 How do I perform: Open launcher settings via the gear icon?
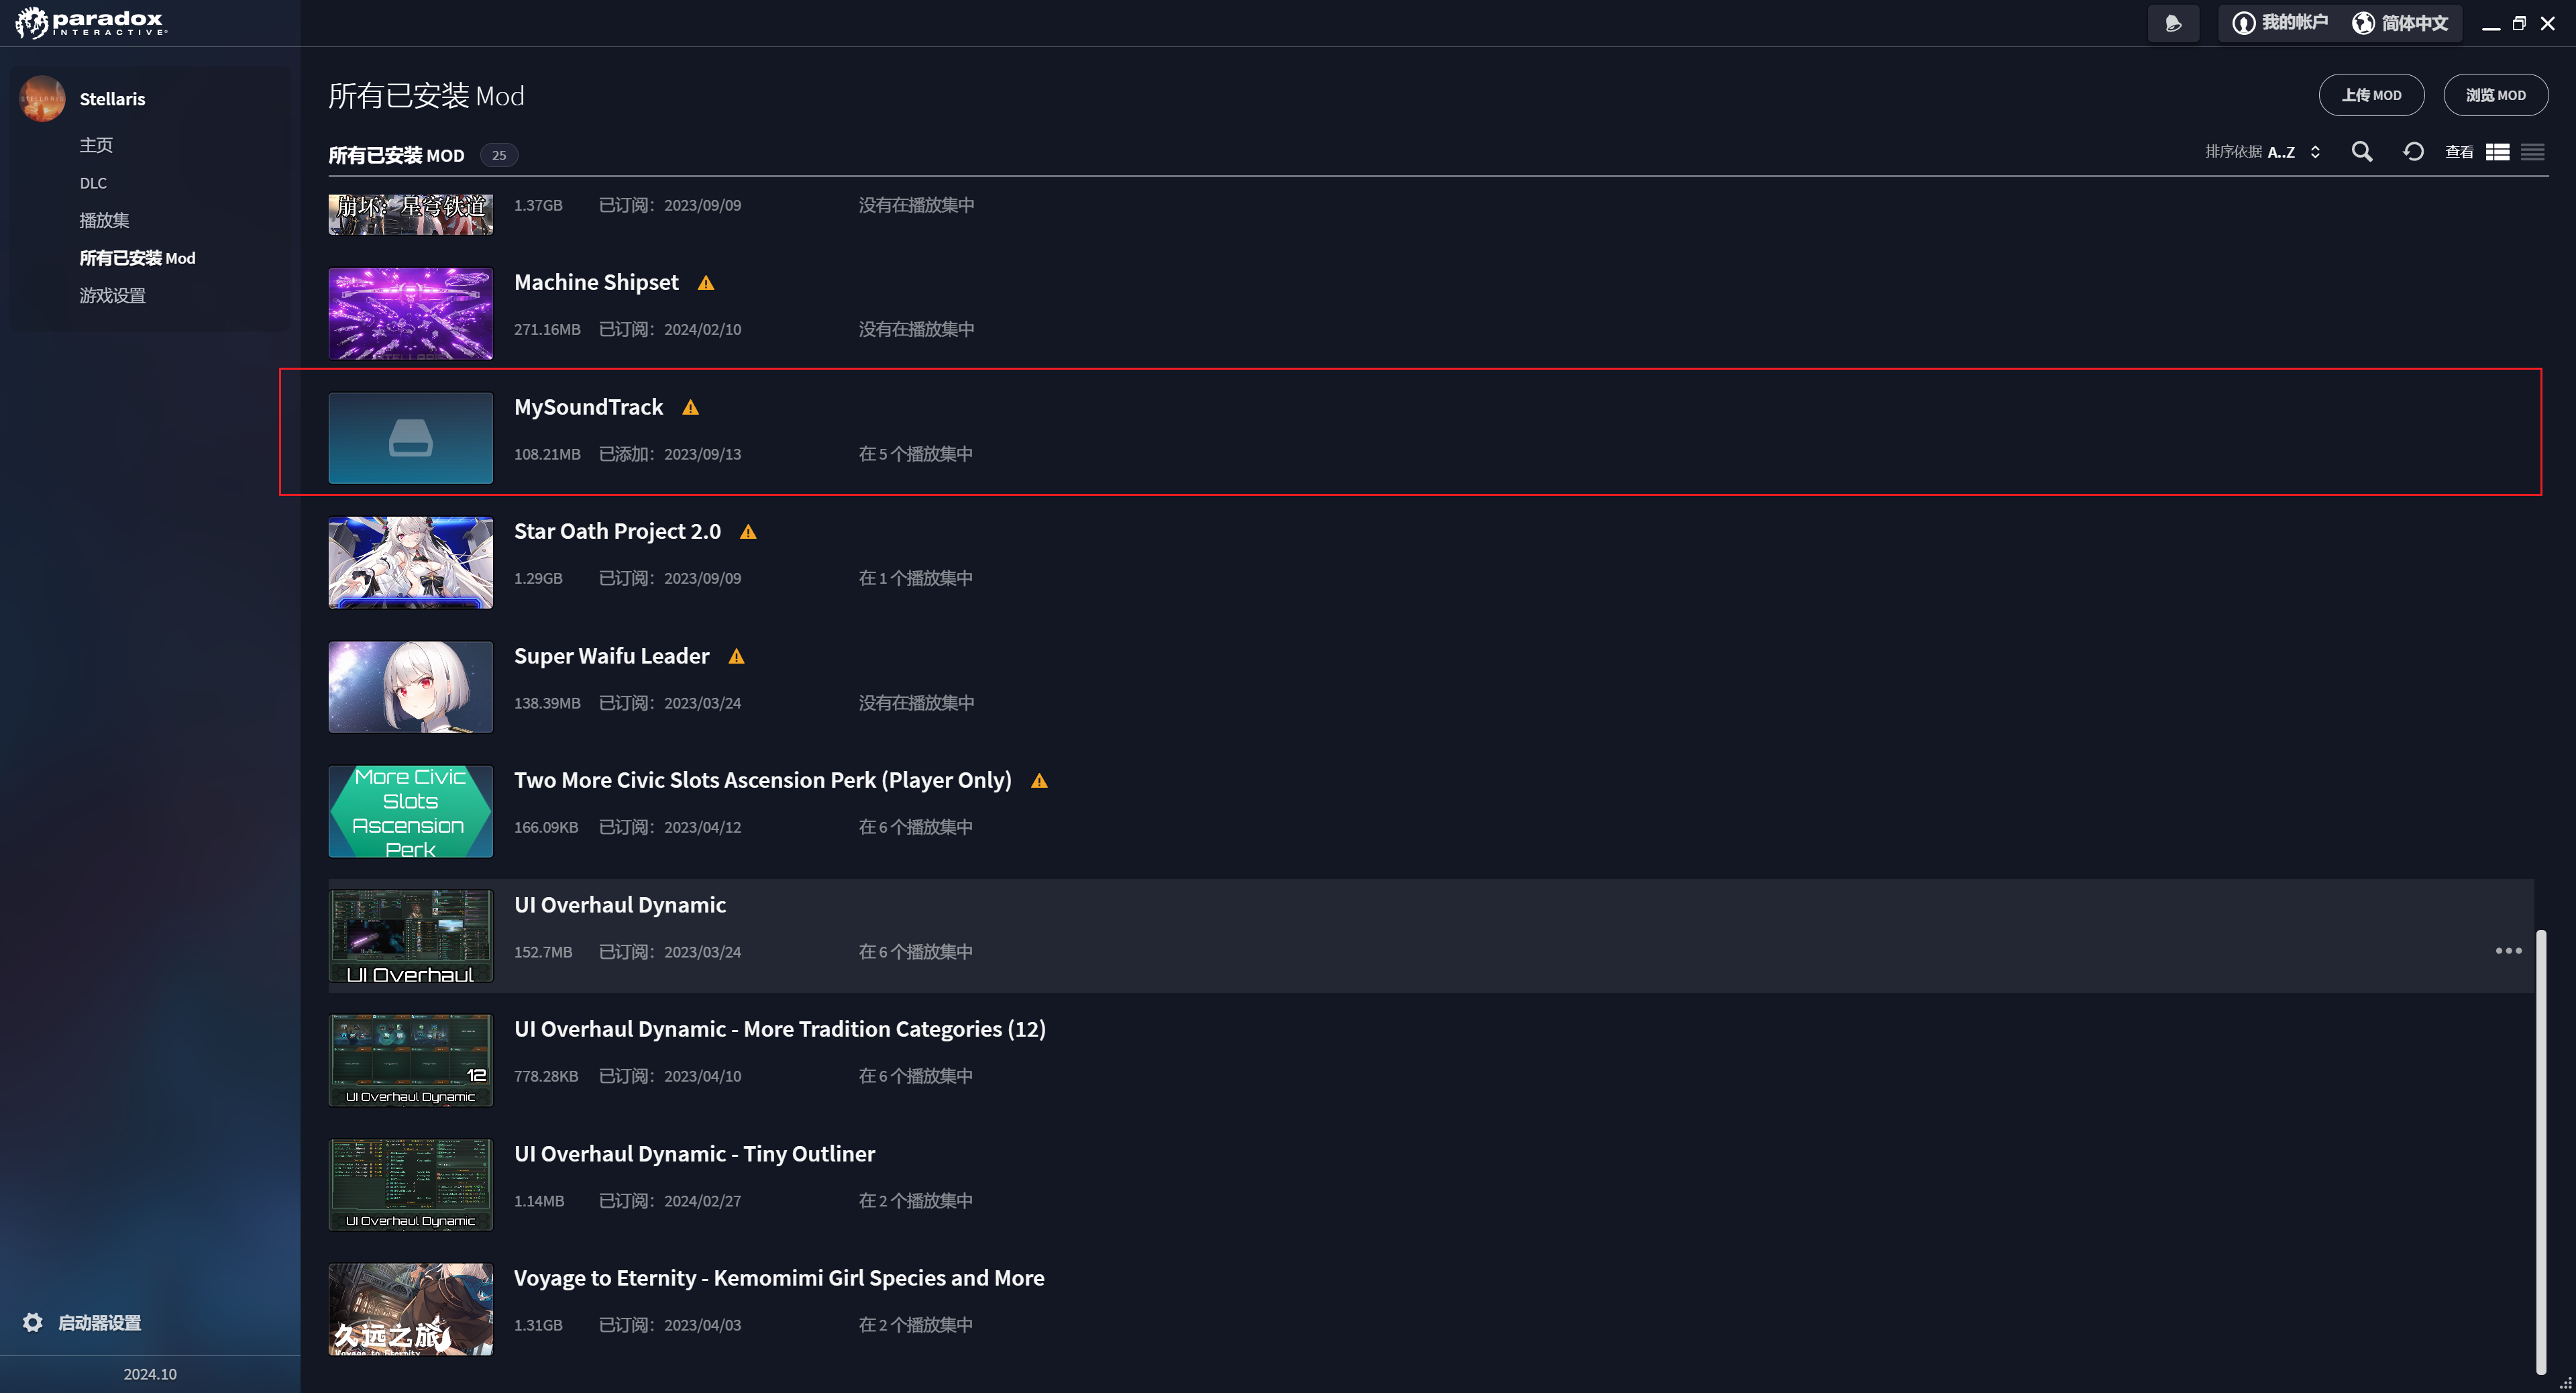(x=33, y=1322)
